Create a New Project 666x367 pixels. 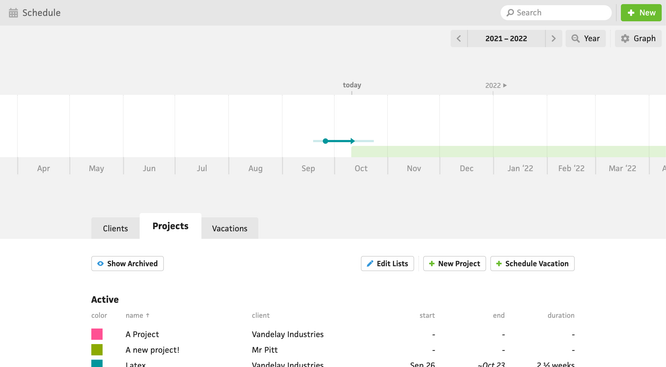point(454,263)
